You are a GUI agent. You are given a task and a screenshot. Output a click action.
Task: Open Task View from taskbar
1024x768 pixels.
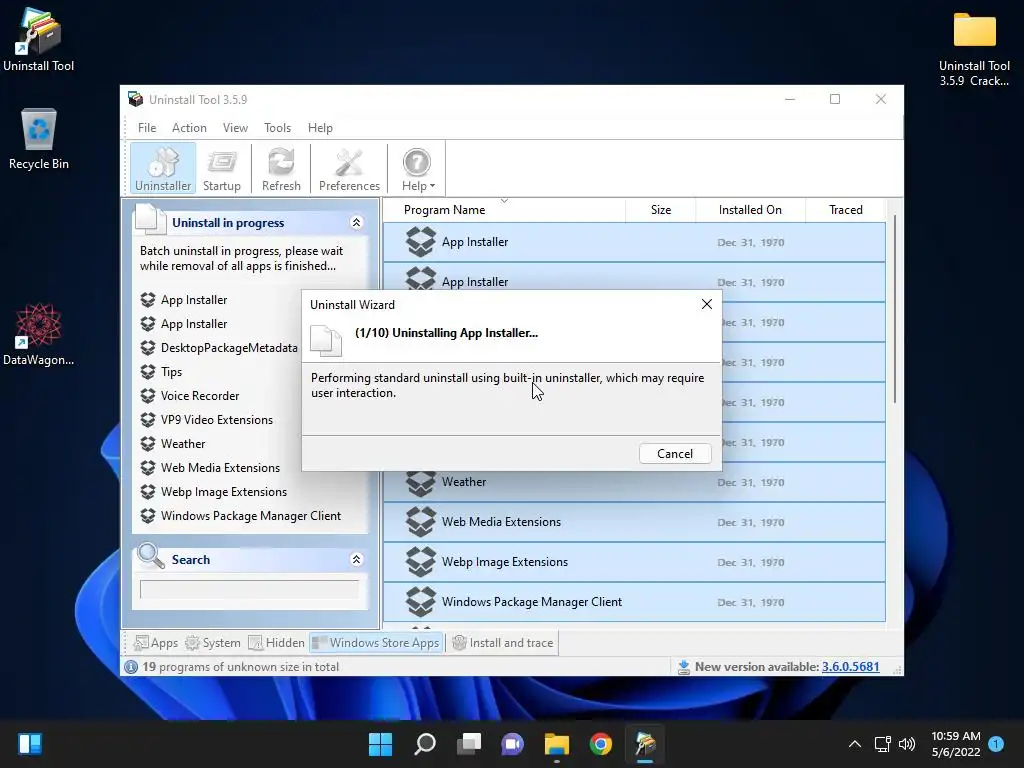pos(469,744)
